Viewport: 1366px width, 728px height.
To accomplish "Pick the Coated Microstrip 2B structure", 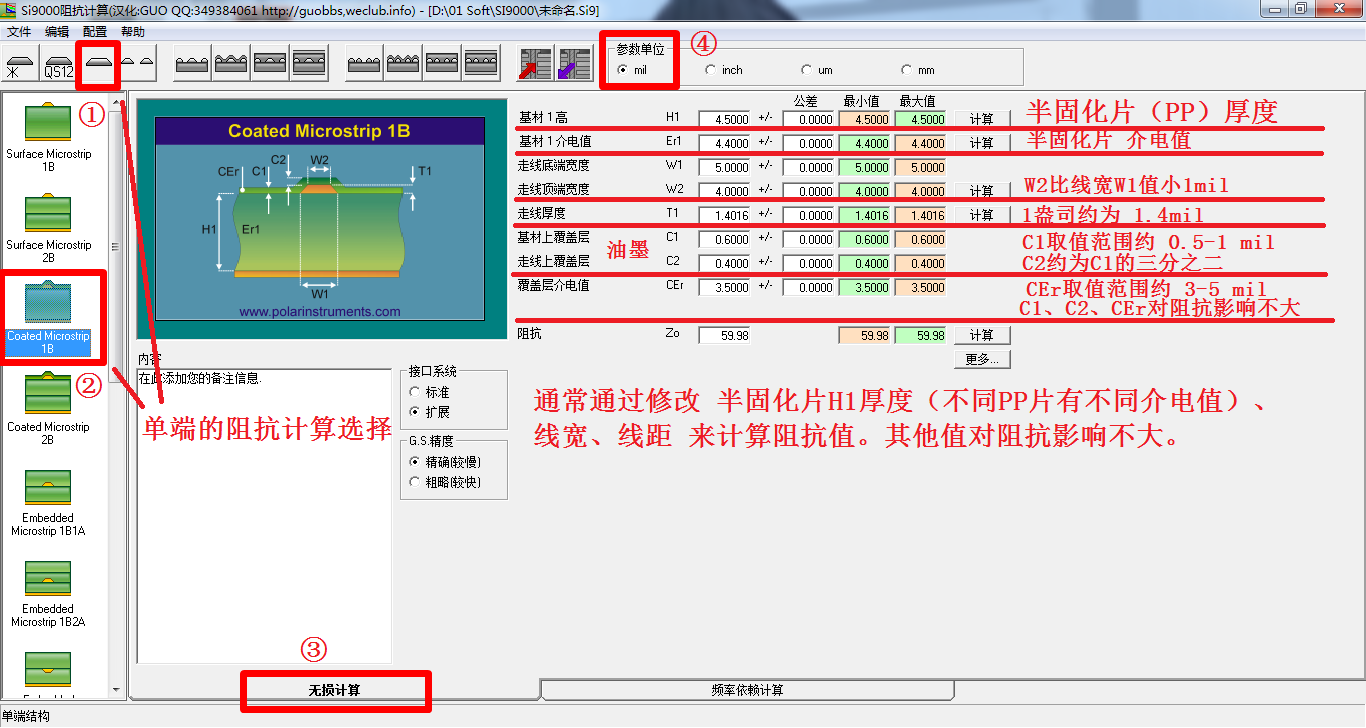I will (x=48, y=410).
